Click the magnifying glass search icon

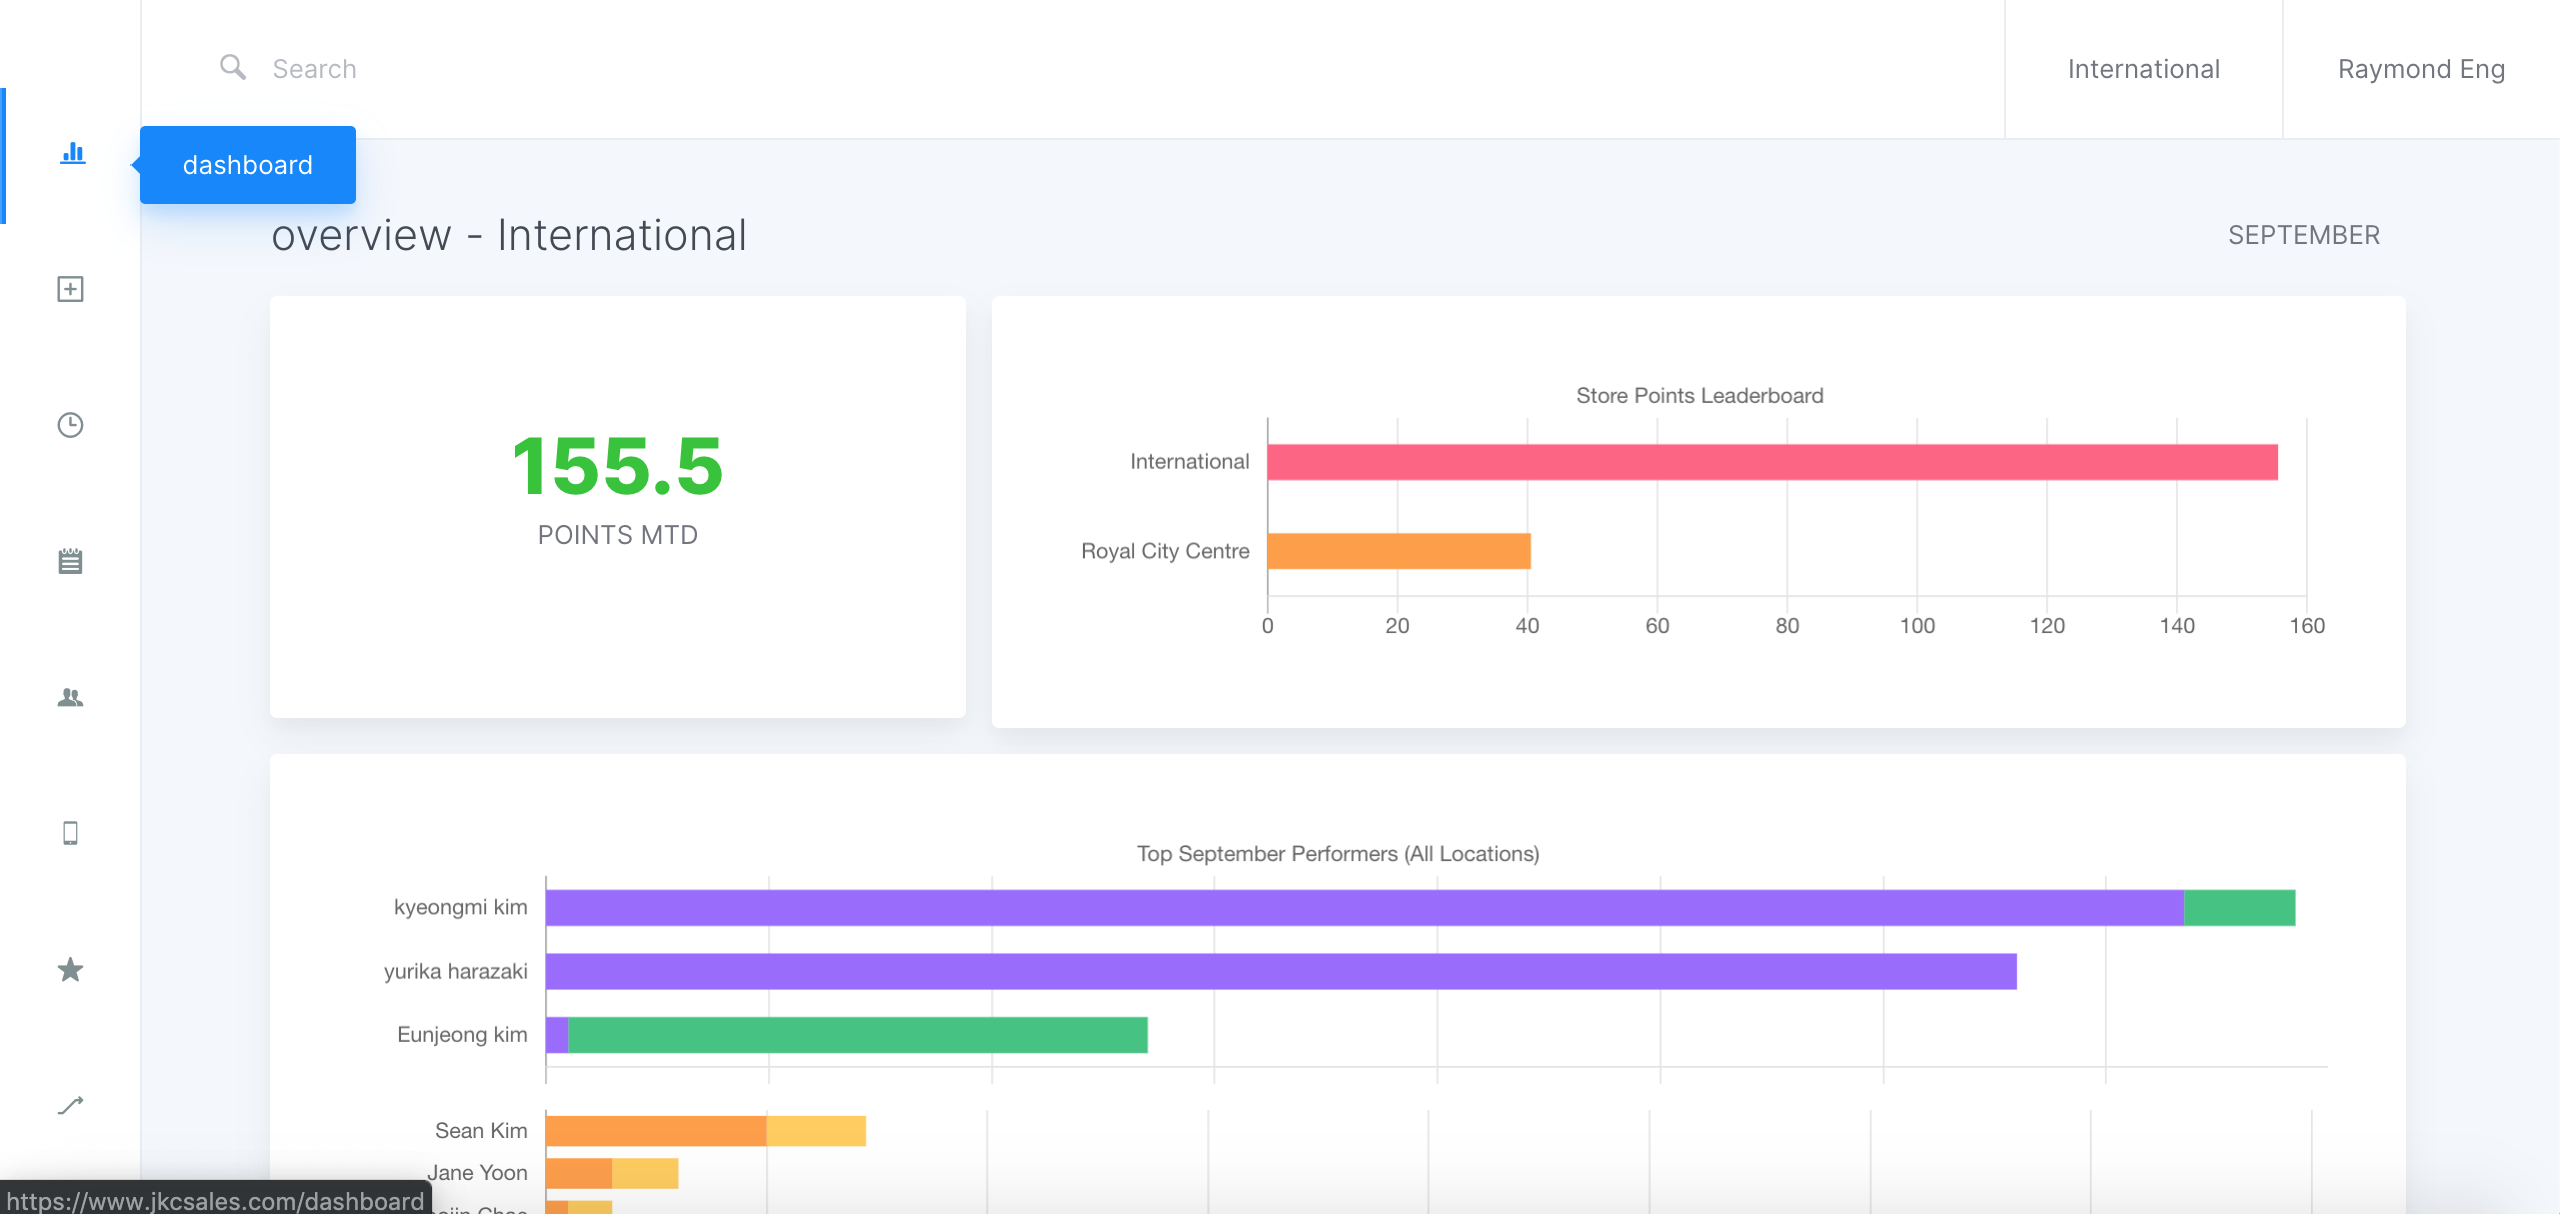233,67
